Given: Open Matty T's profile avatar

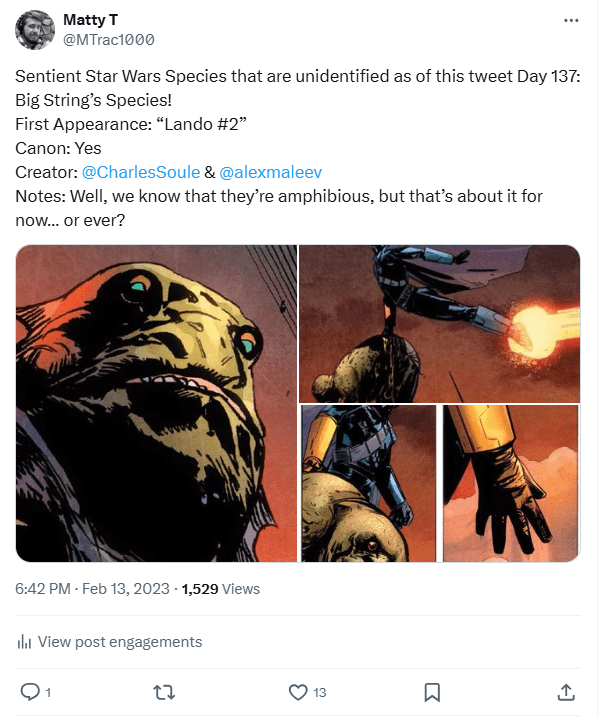Looking at the screenshot, I should tap(35, 30).
